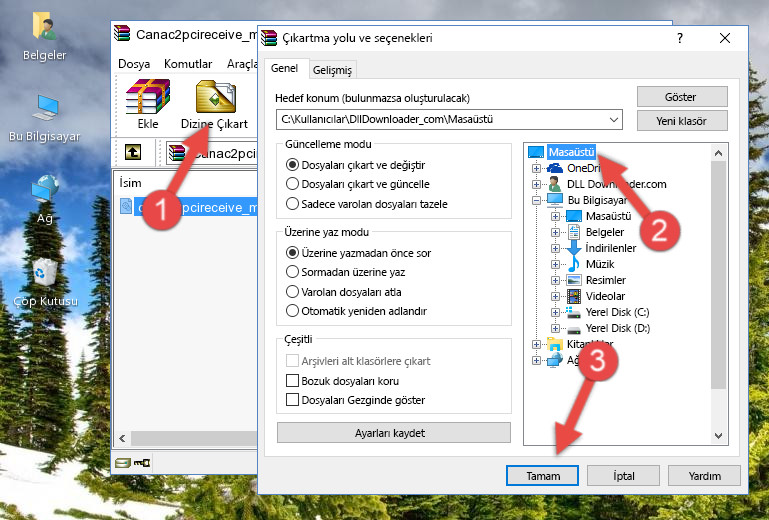Expand the Müzik tree node
This screenshot has height=520, width=769.
(555, 264)
